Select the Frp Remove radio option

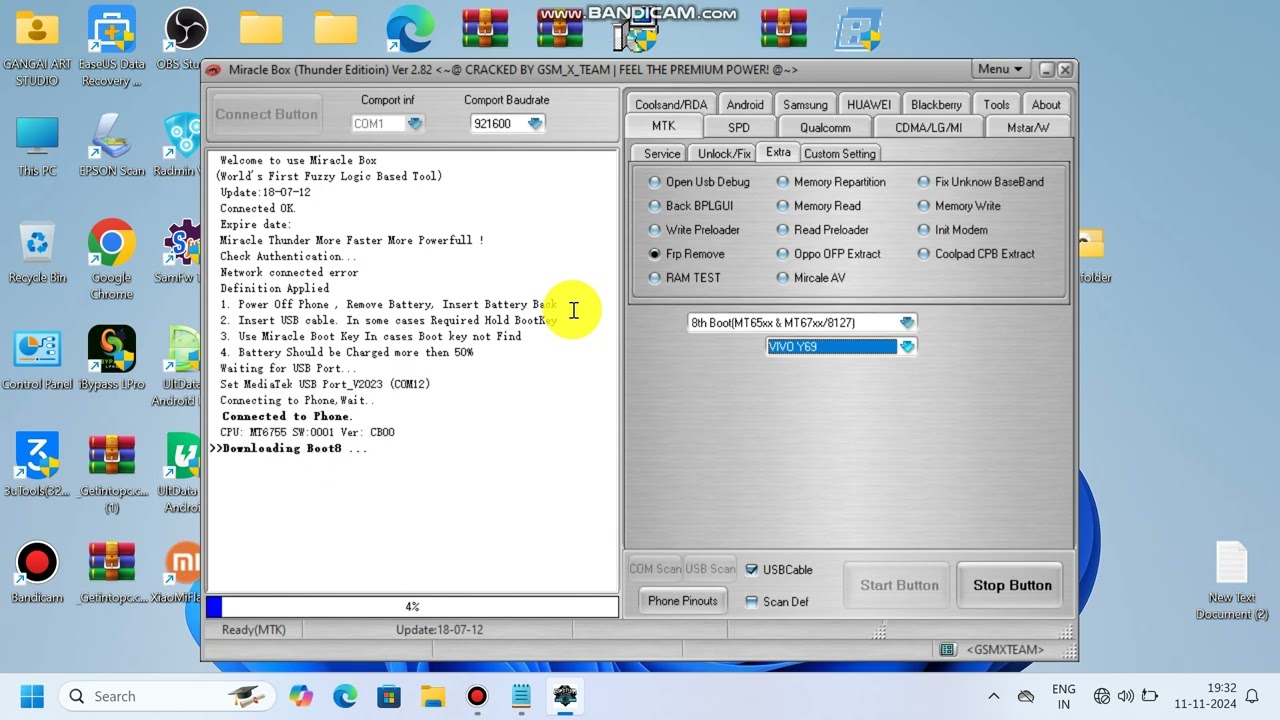point(687,254)
